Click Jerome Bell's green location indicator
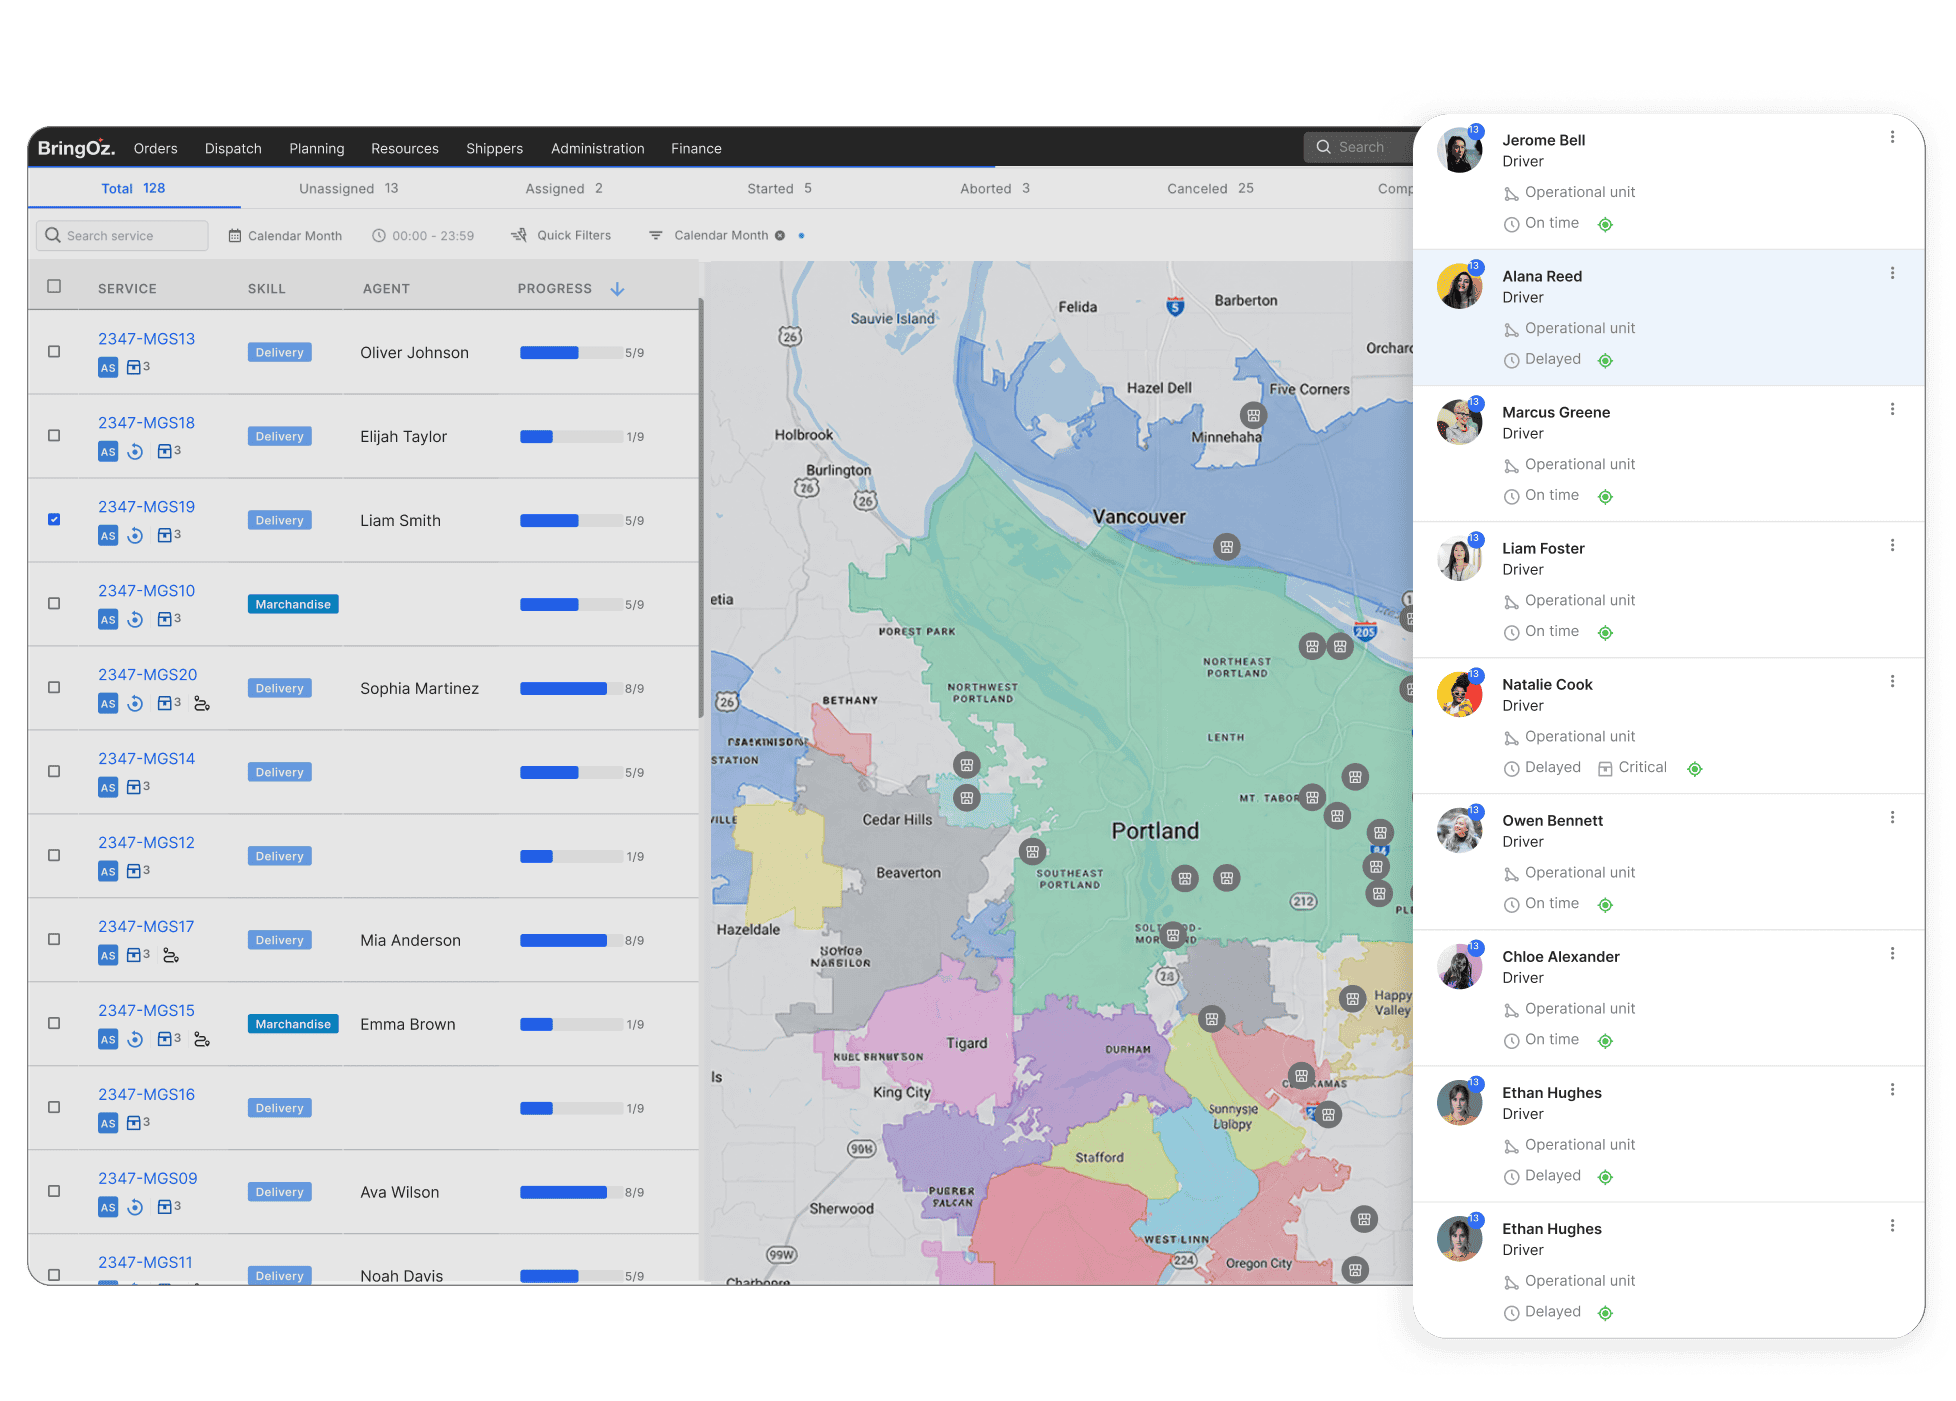1956x1401 pixels. 1605,224
